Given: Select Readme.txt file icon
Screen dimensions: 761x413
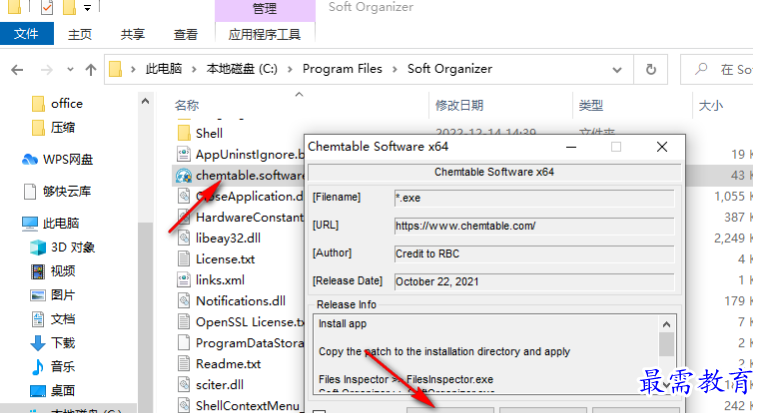Looking at the screenshot, I should (184, 363).
